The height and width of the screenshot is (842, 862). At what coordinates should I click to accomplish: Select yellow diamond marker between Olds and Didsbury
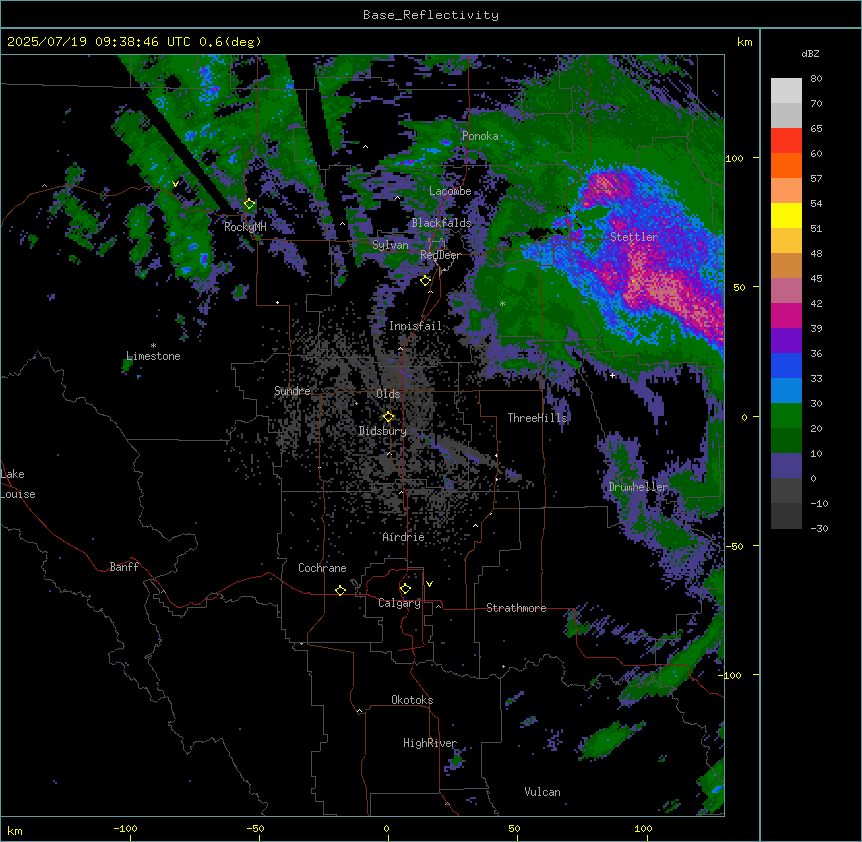click(x=388, y=417)
